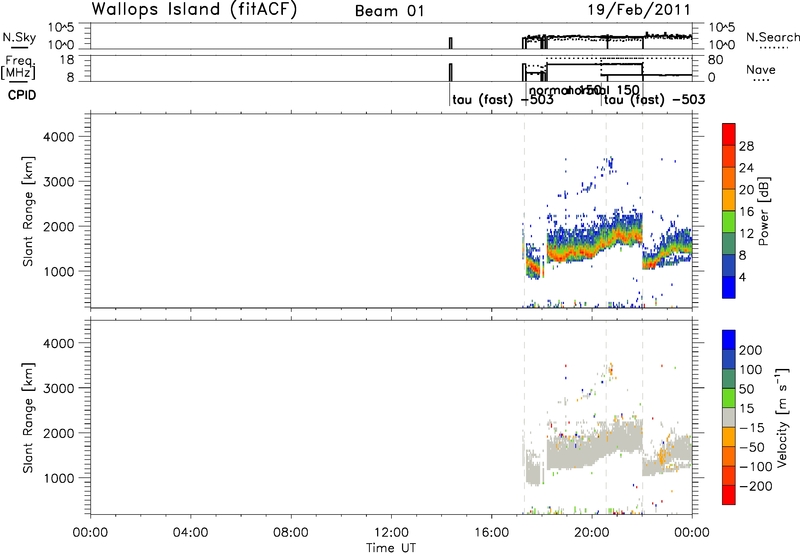Click the power backscatter band near 21:00 UT
This screenshot has width=800, height=554.
[x=616, y=233]
